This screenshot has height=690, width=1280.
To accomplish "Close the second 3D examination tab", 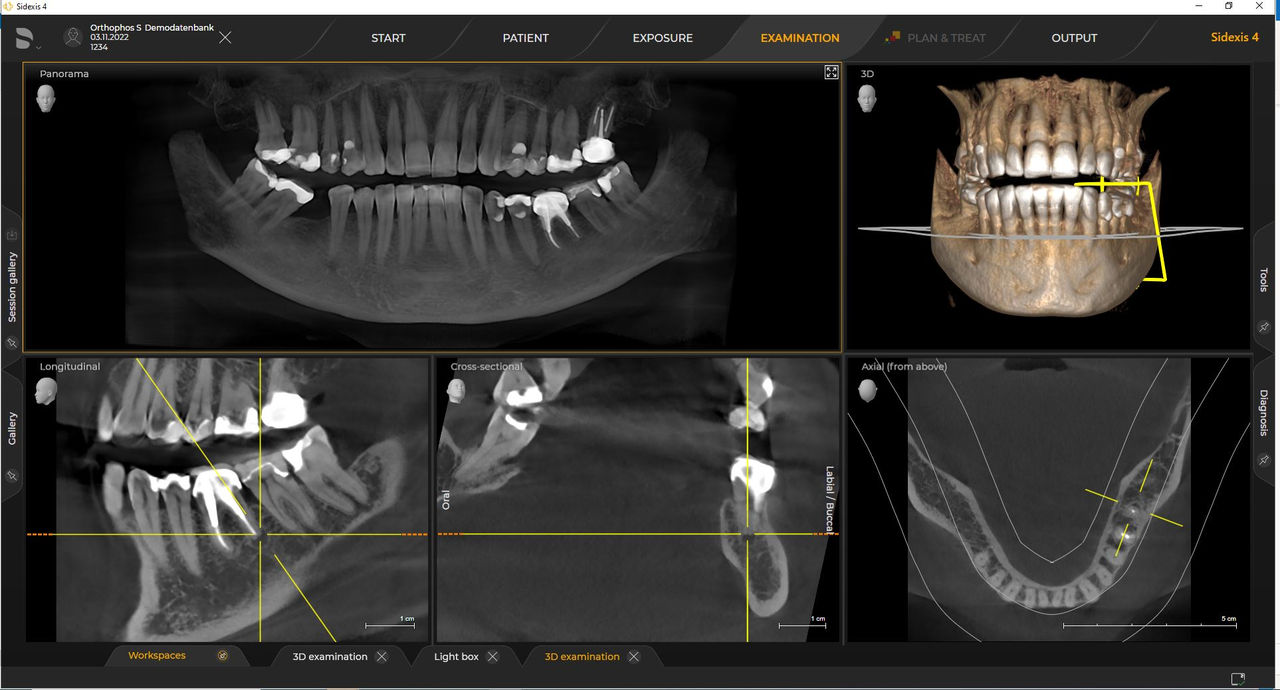I will [x=634, y=657].
